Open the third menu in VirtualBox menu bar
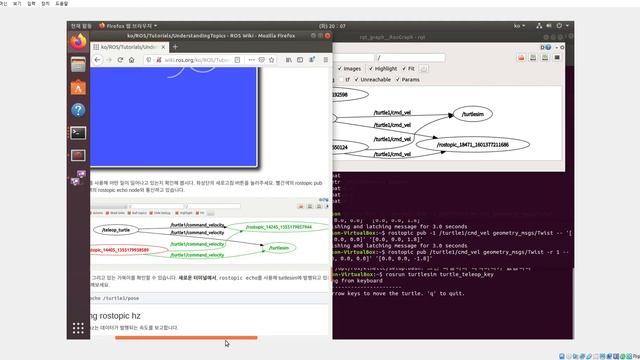 point(31,3)
